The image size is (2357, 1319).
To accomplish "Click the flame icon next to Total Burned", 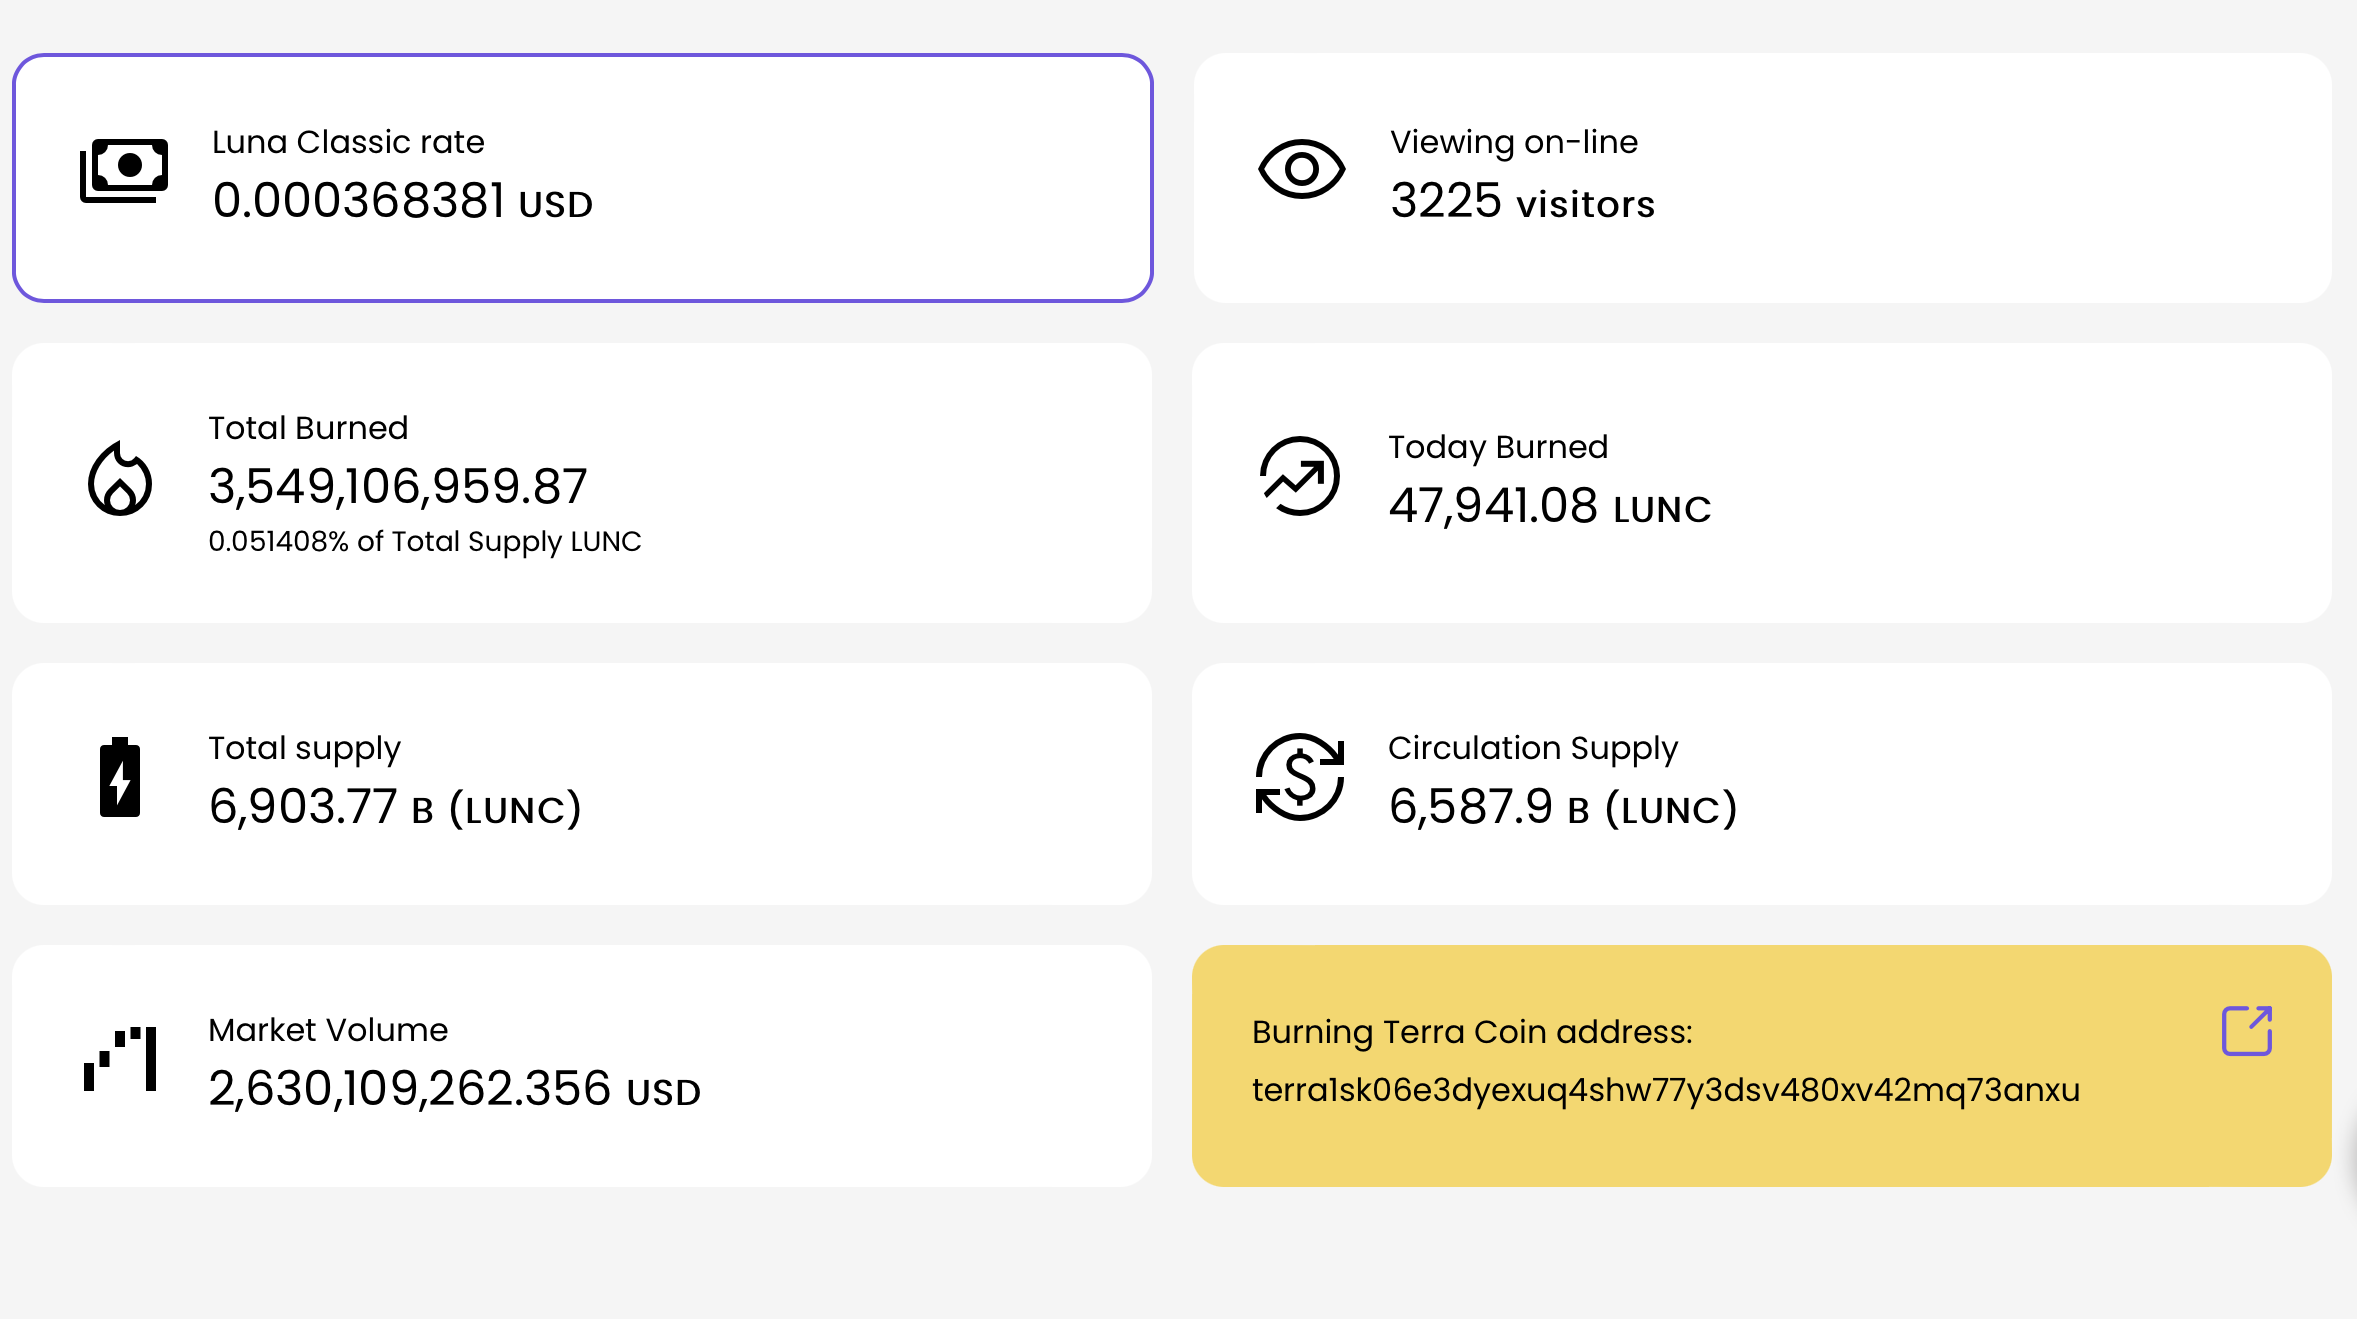I will pyautogui.click(x=120, y=478).
